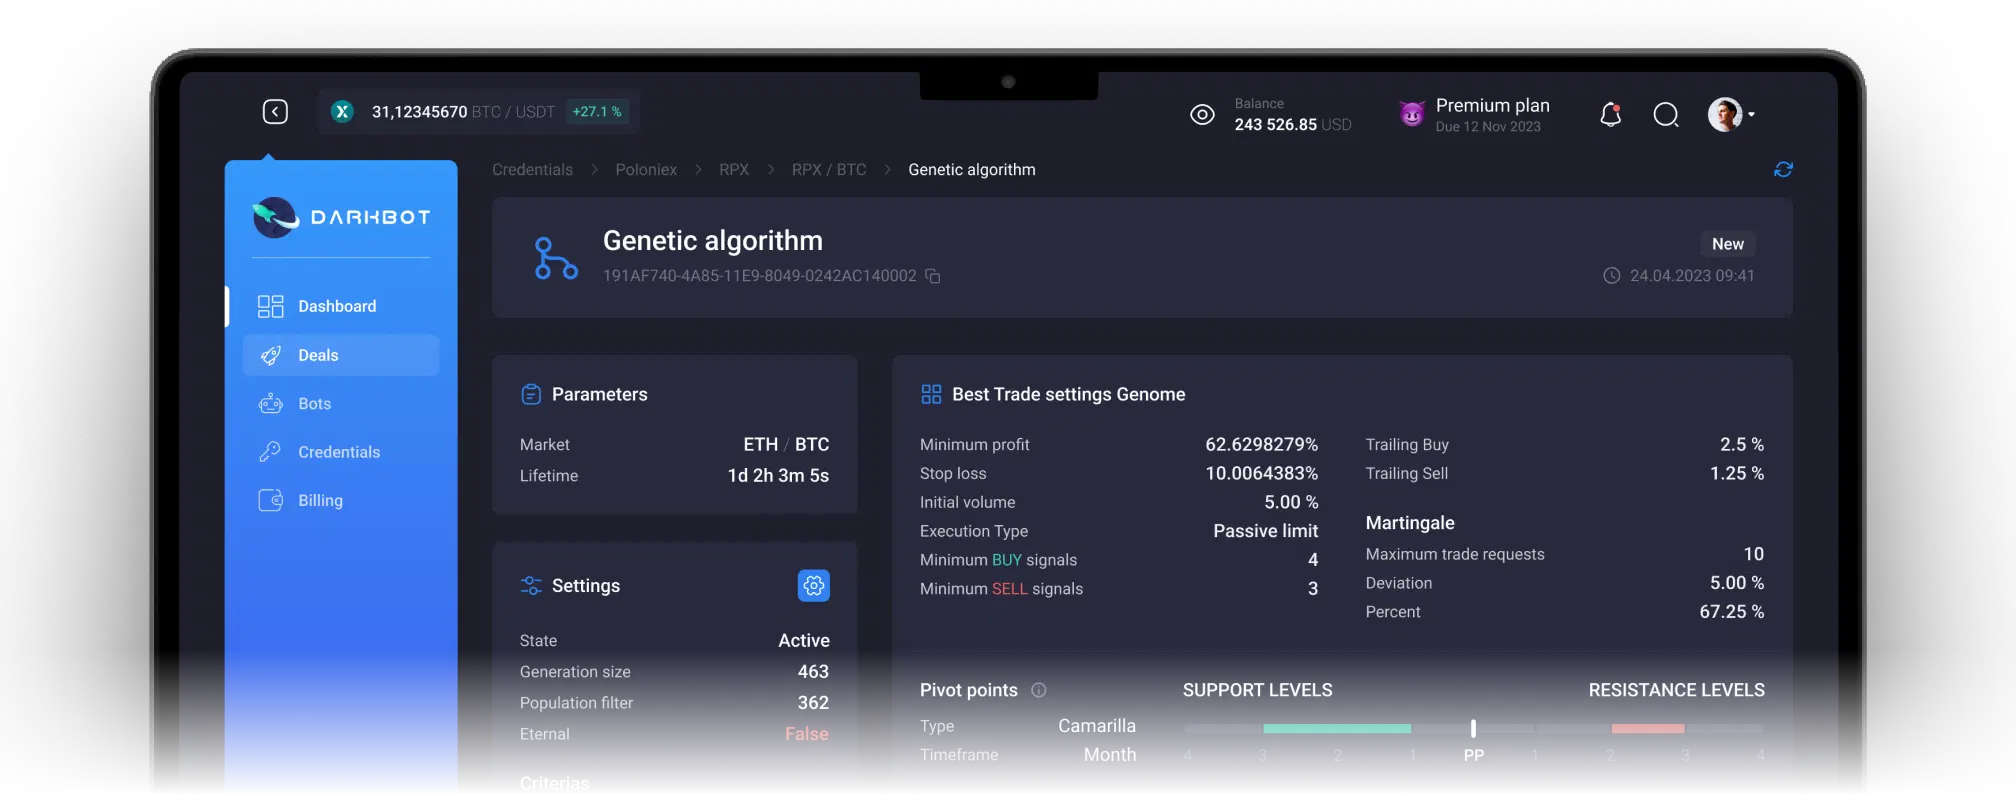Copy the genetic algorithm ID
This screenshot has width=2016, height=808.
click(x=933, y=276)
